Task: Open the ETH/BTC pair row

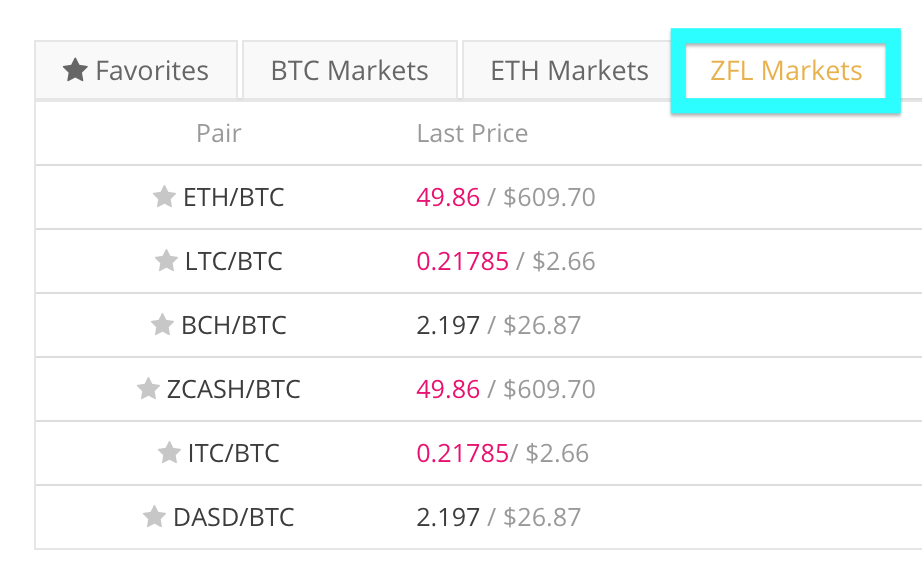Action: pyautogui.click(x=234, y=197)
